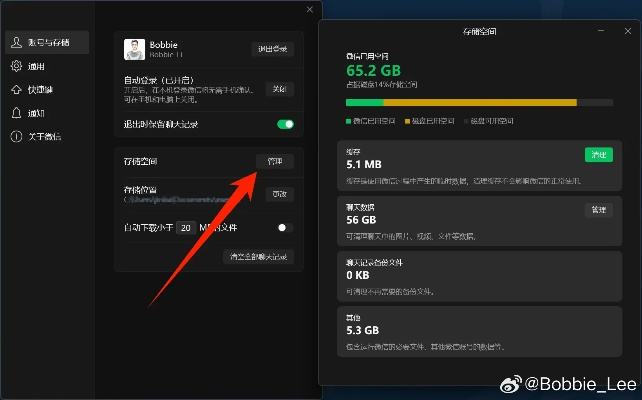
Task: Click 管理 button next to 存储空间
Action: click(x=275, y=161)
